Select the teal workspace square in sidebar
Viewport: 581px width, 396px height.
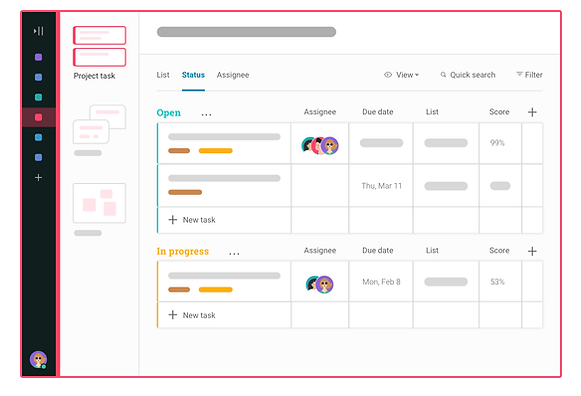pos(39,97)
